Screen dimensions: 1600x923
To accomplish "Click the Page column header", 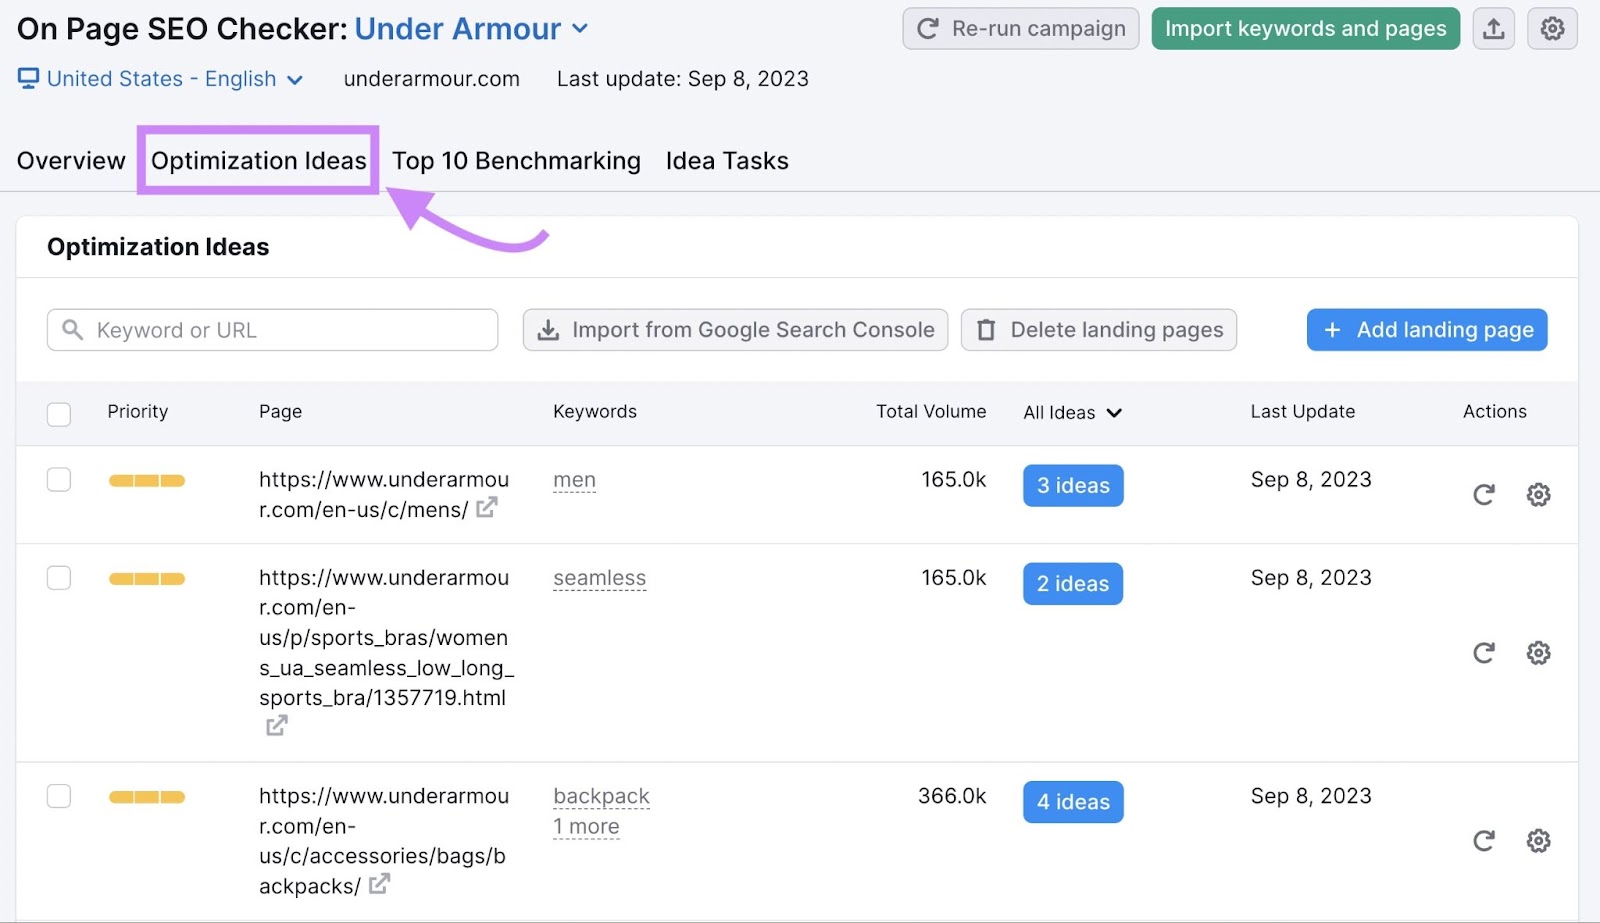I will (281, 412).
